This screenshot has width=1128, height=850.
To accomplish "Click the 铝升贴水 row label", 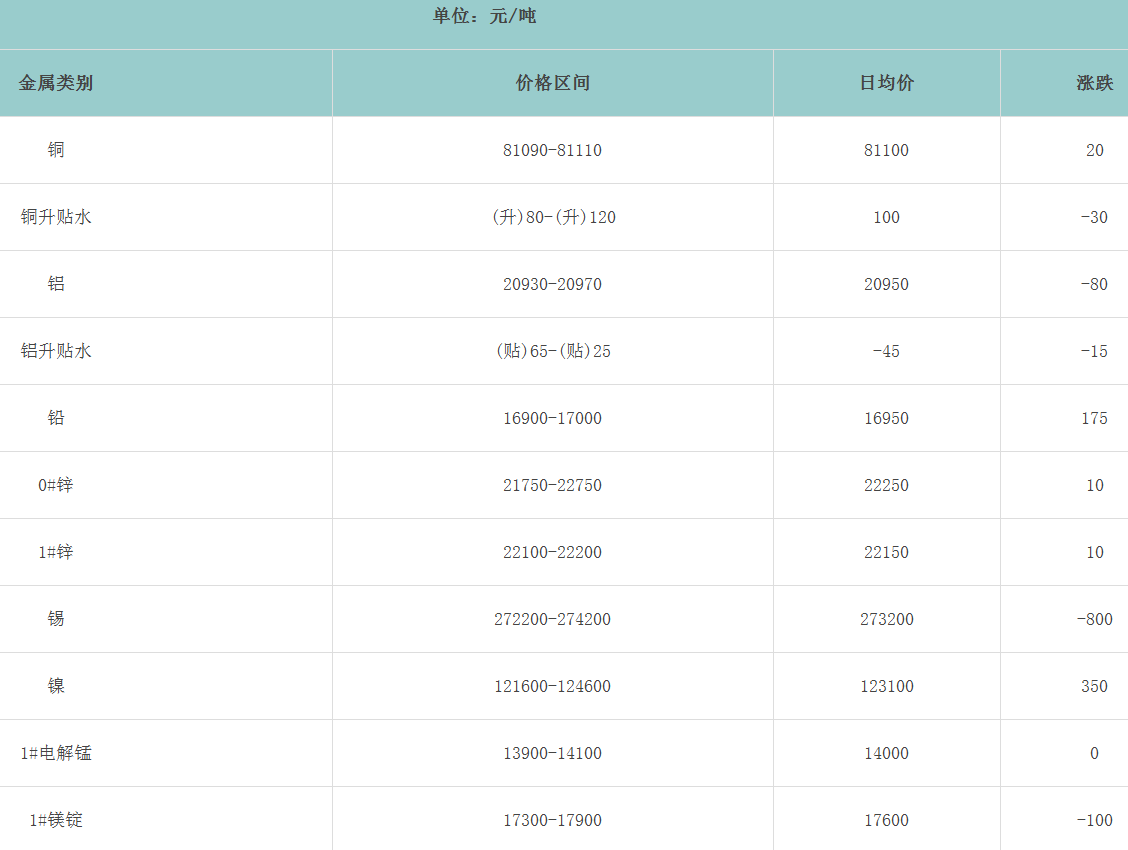I will [56, 351].
